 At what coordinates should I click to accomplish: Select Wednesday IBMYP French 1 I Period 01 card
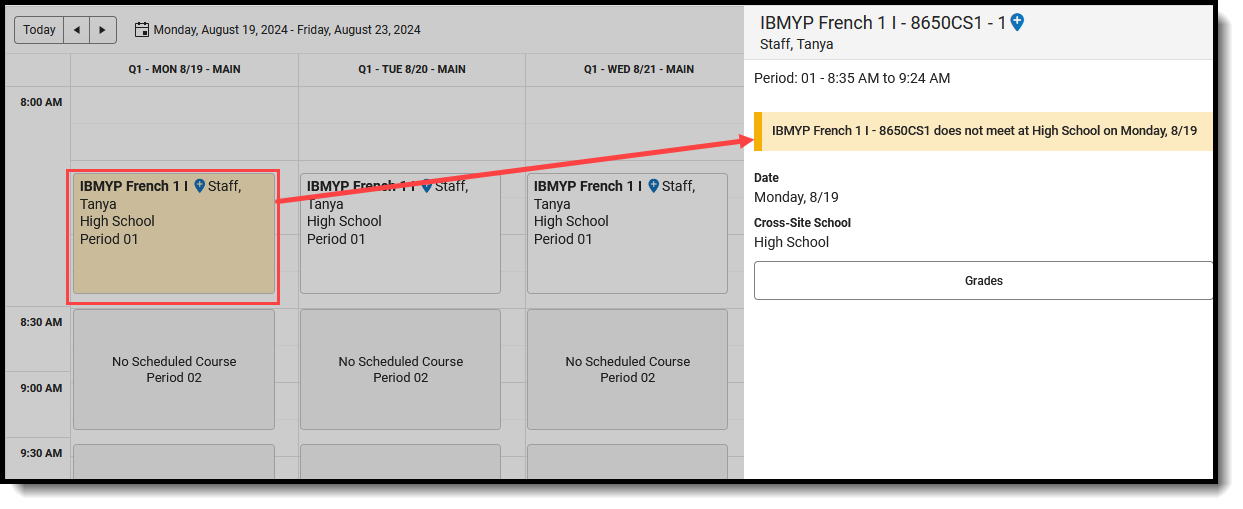[x=627, y=234]
